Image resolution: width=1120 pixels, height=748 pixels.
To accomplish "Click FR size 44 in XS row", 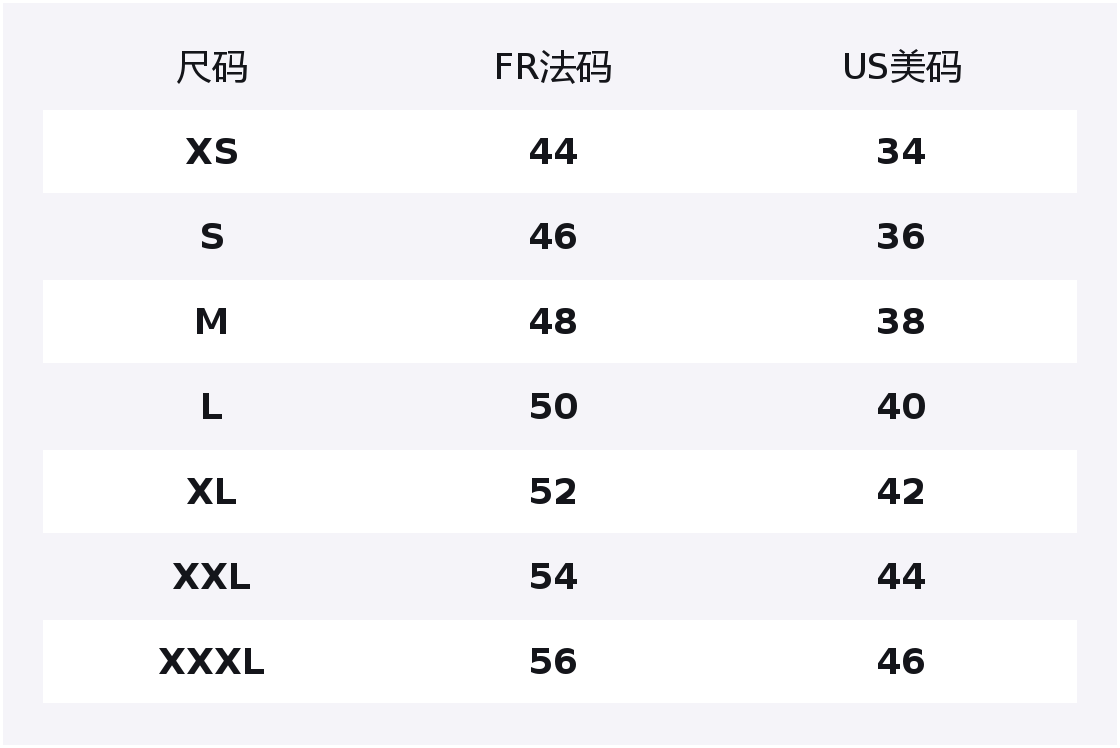I will [553, 152].
